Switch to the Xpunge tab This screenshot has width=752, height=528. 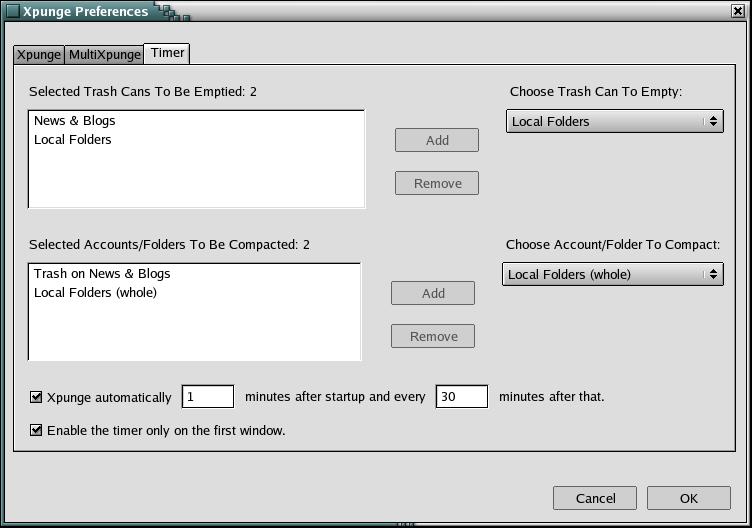(x=39, y=55)
